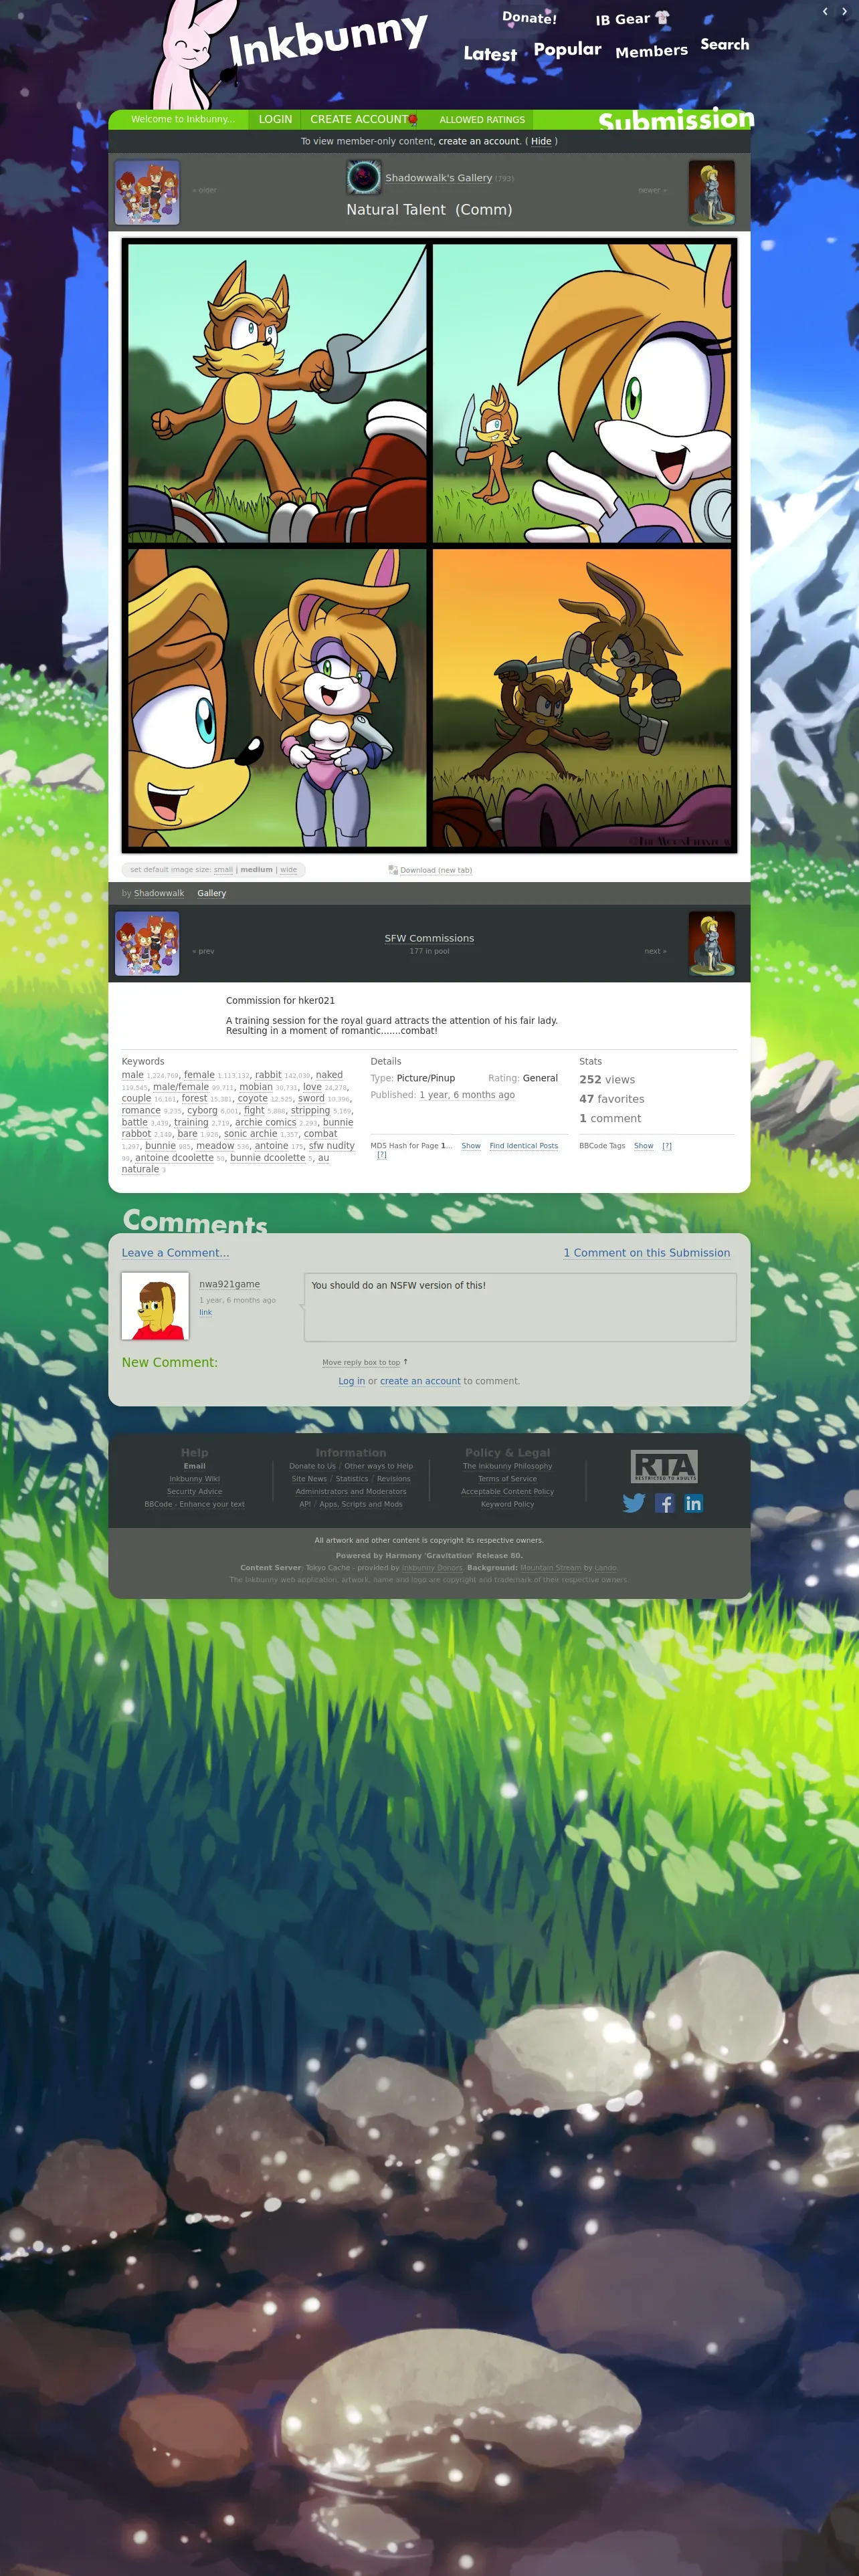Open the Members menu

651,51
